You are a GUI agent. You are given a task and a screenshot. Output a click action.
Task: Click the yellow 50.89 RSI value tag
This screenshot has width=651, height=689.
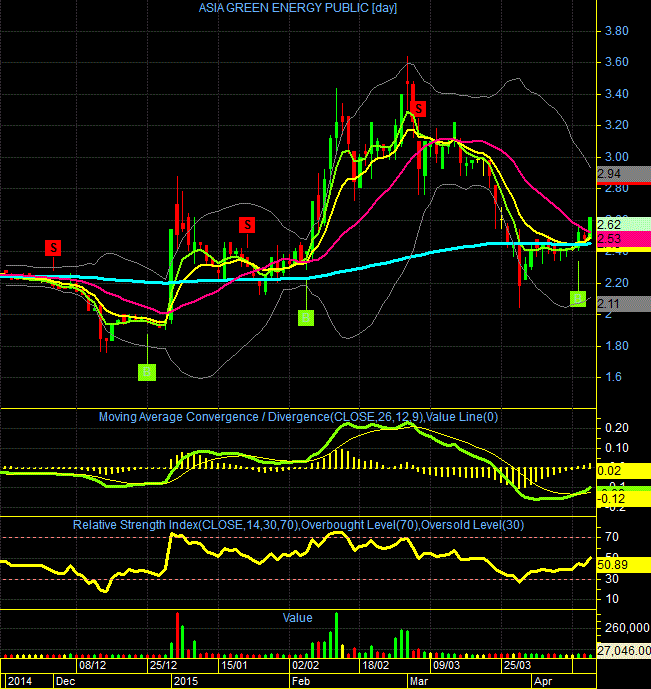624,565
